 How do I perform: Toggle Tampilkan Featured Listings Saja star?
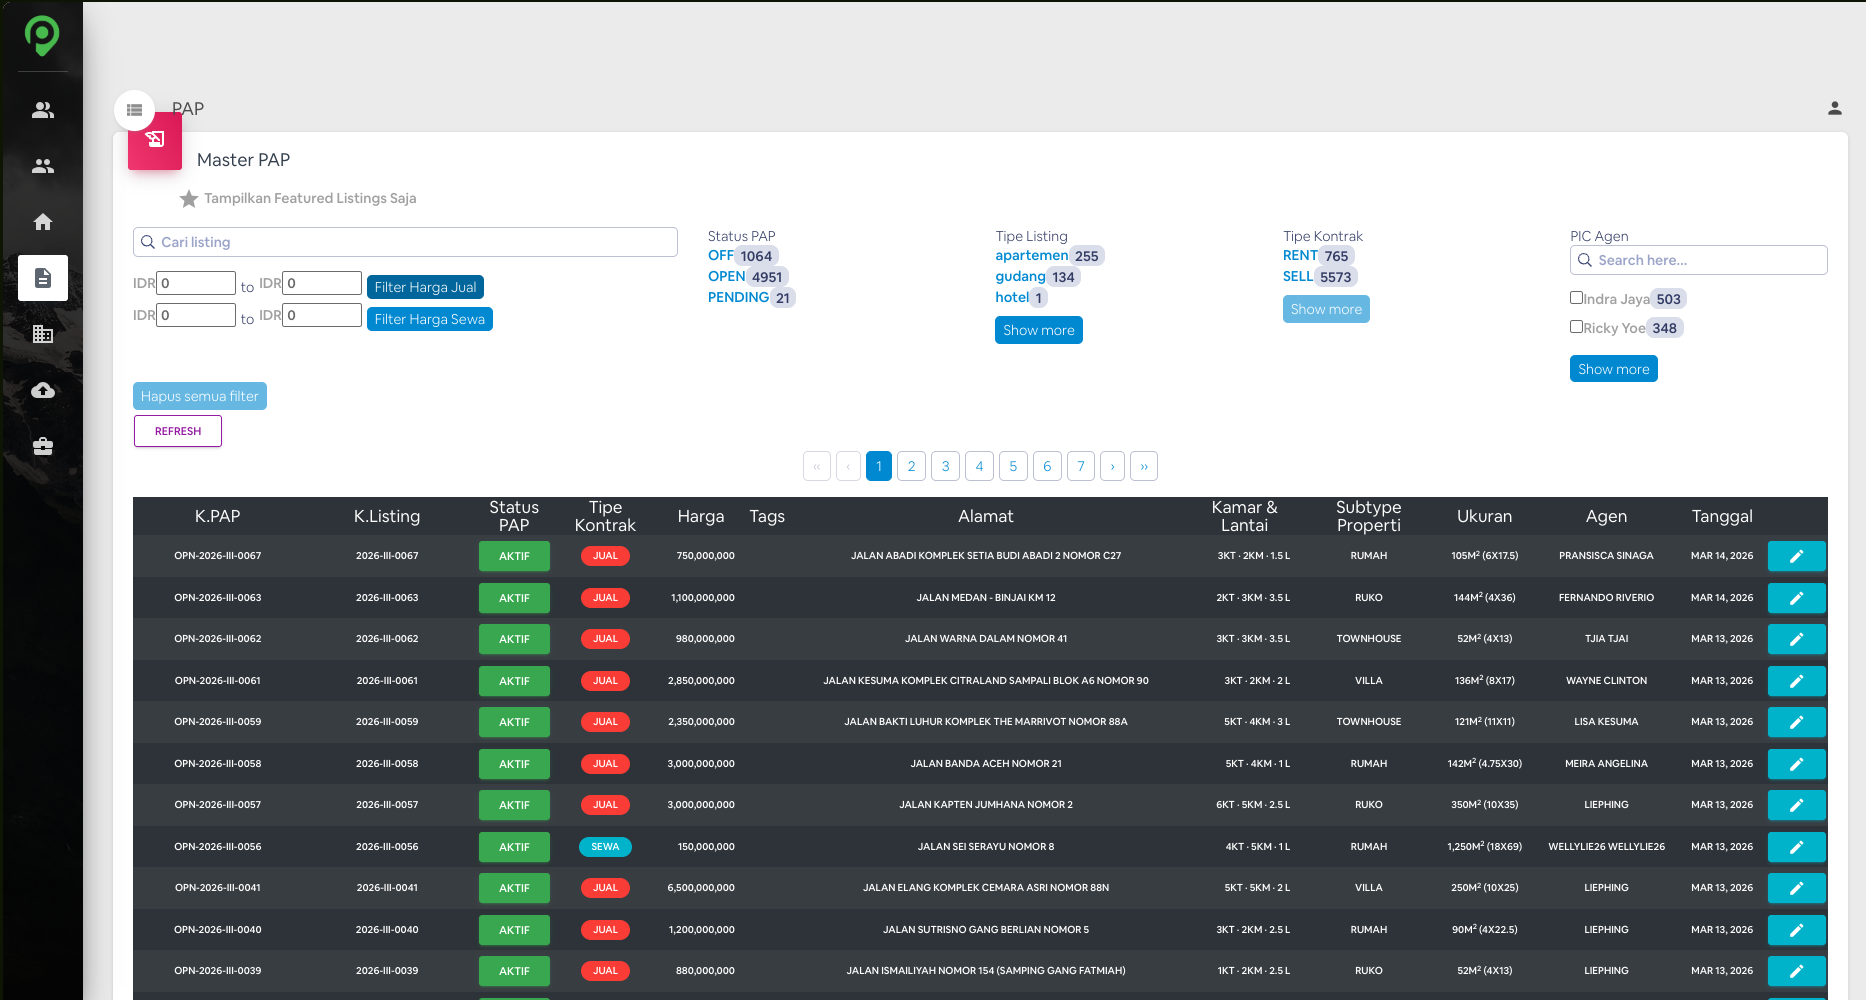click(189, 198)
